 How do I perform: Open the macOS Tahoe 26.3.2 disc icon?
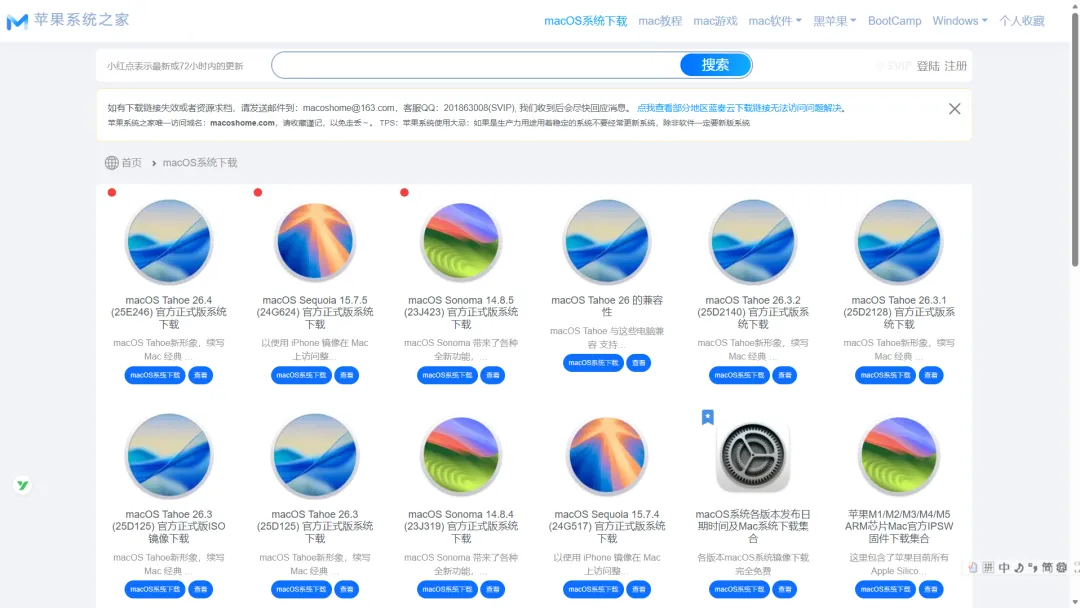coord(753,242)
